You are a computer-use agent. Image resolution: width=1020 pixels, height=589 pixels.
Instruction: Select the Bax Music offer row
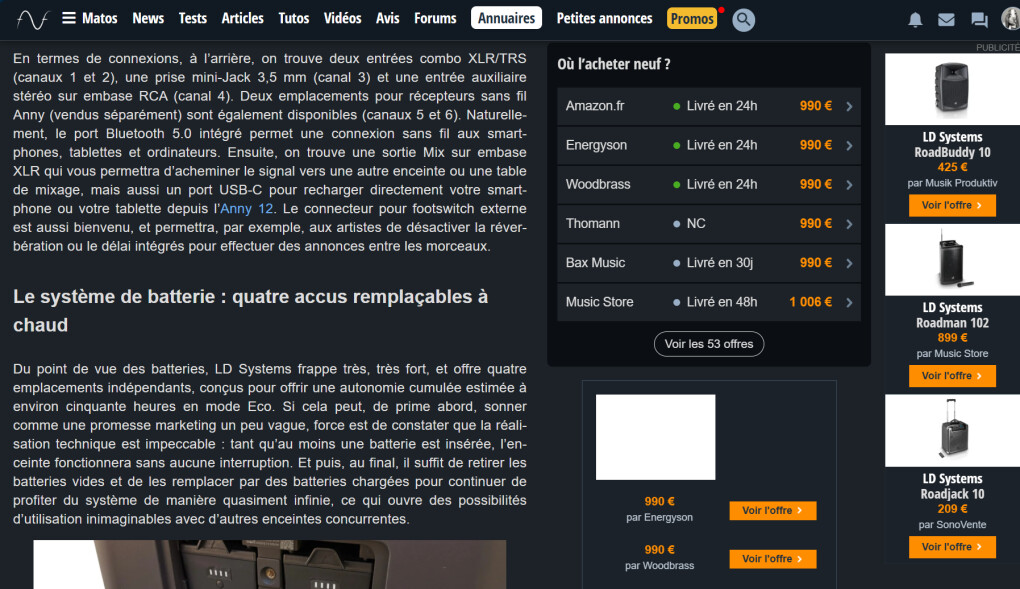708,263
